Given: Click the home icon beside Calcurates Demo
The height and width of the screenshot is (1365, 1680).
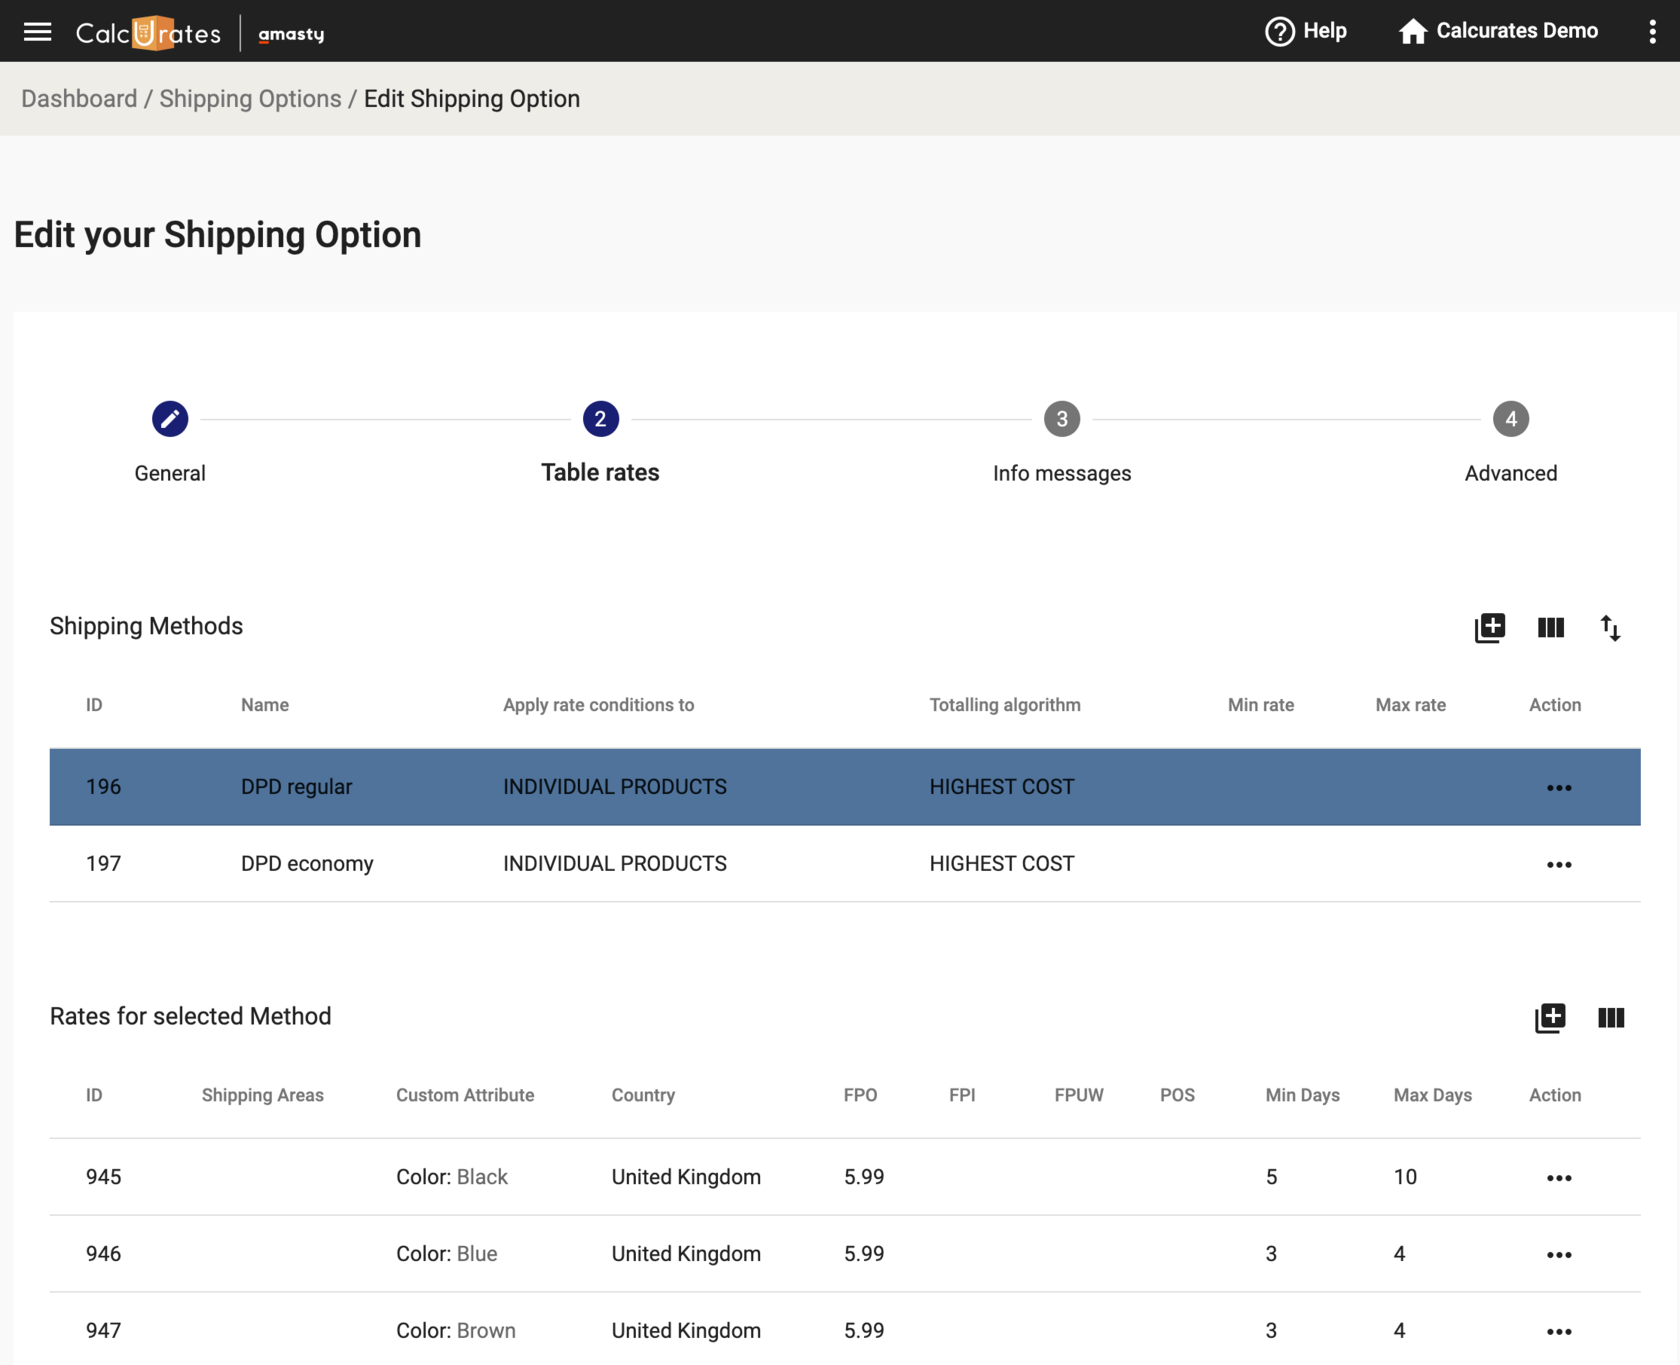Looking at the screenshot, I should 1413,31.
